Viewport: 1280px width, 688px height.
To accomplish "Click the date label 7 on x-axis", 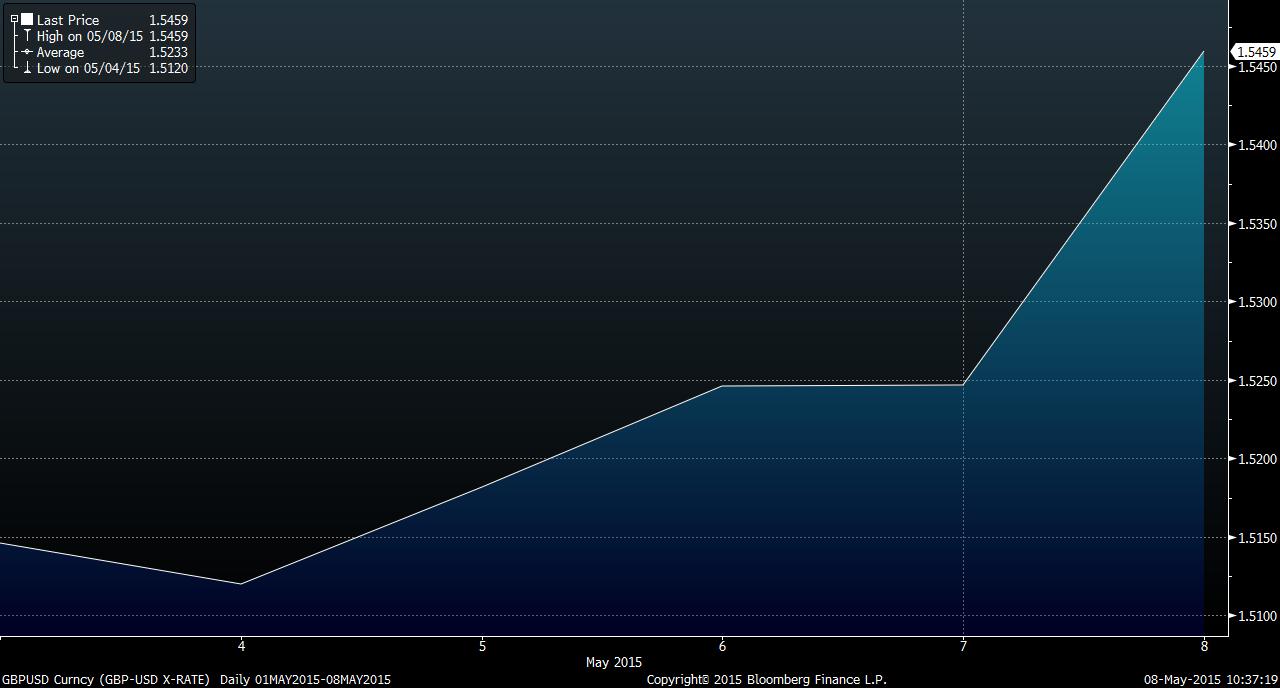I will point(963,646).
